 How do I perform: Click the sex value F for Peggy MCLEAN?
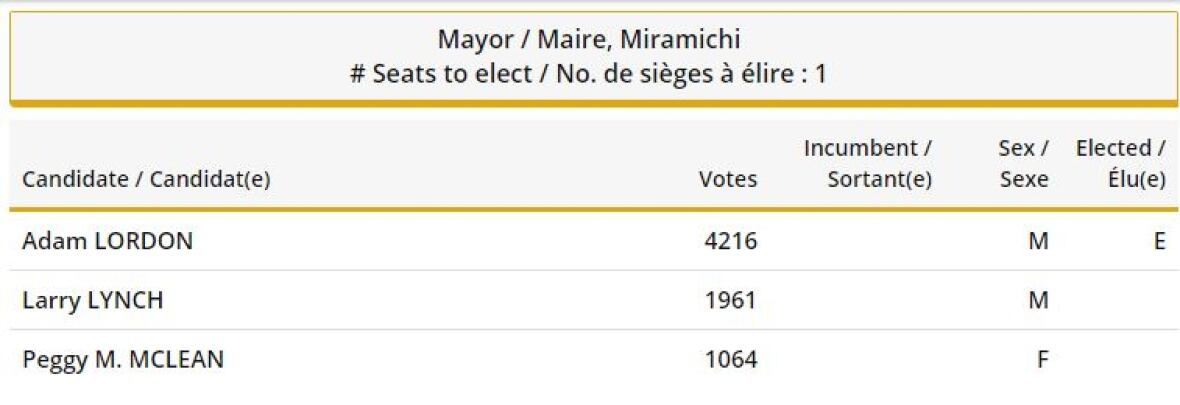point(1042,359)
